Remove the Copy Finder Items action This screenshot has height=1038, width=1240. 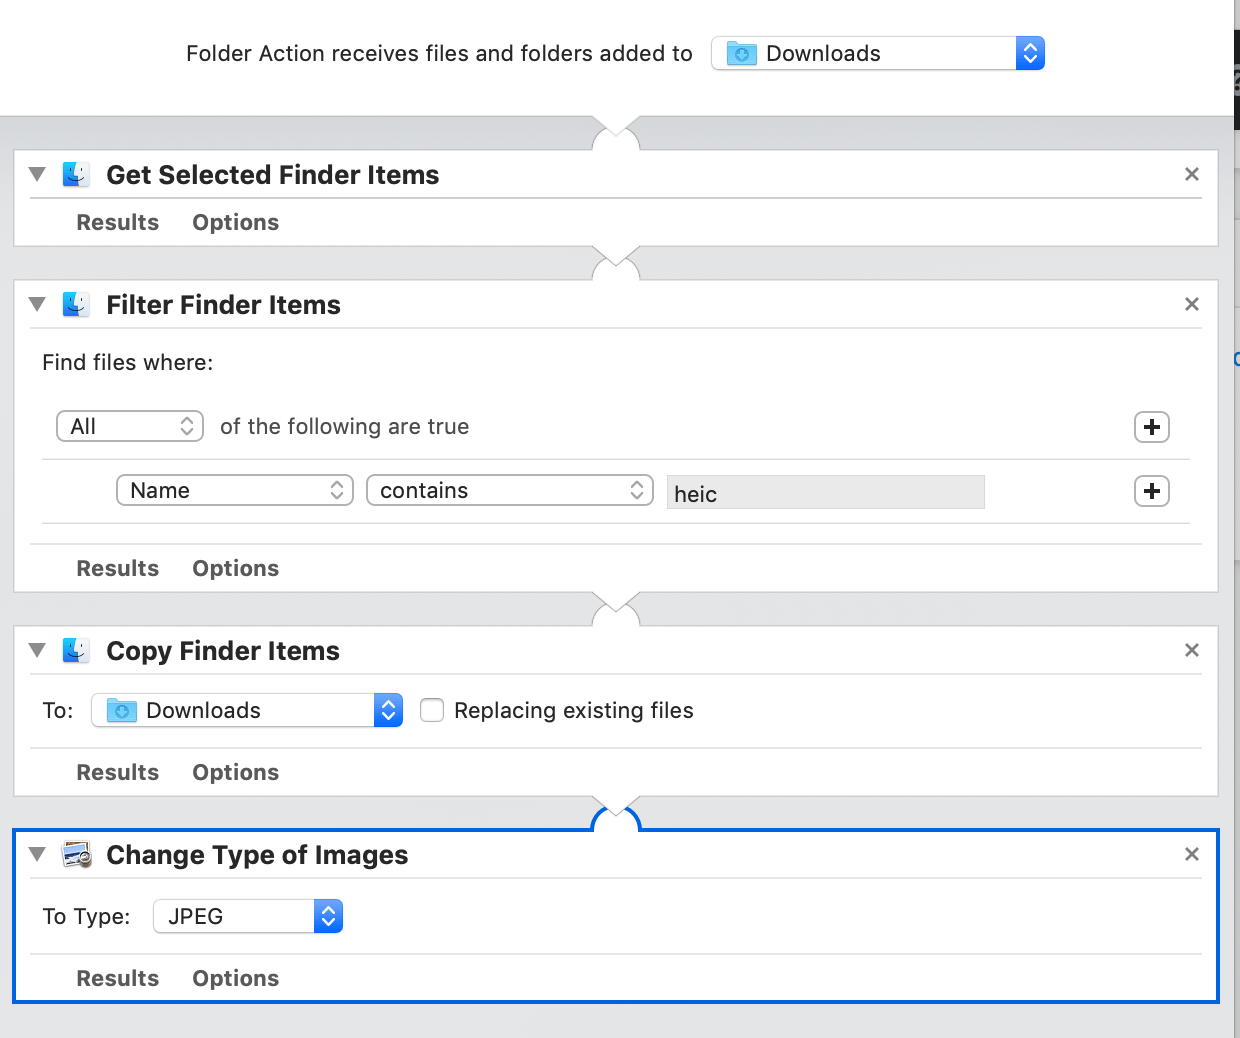point(1191,650)
